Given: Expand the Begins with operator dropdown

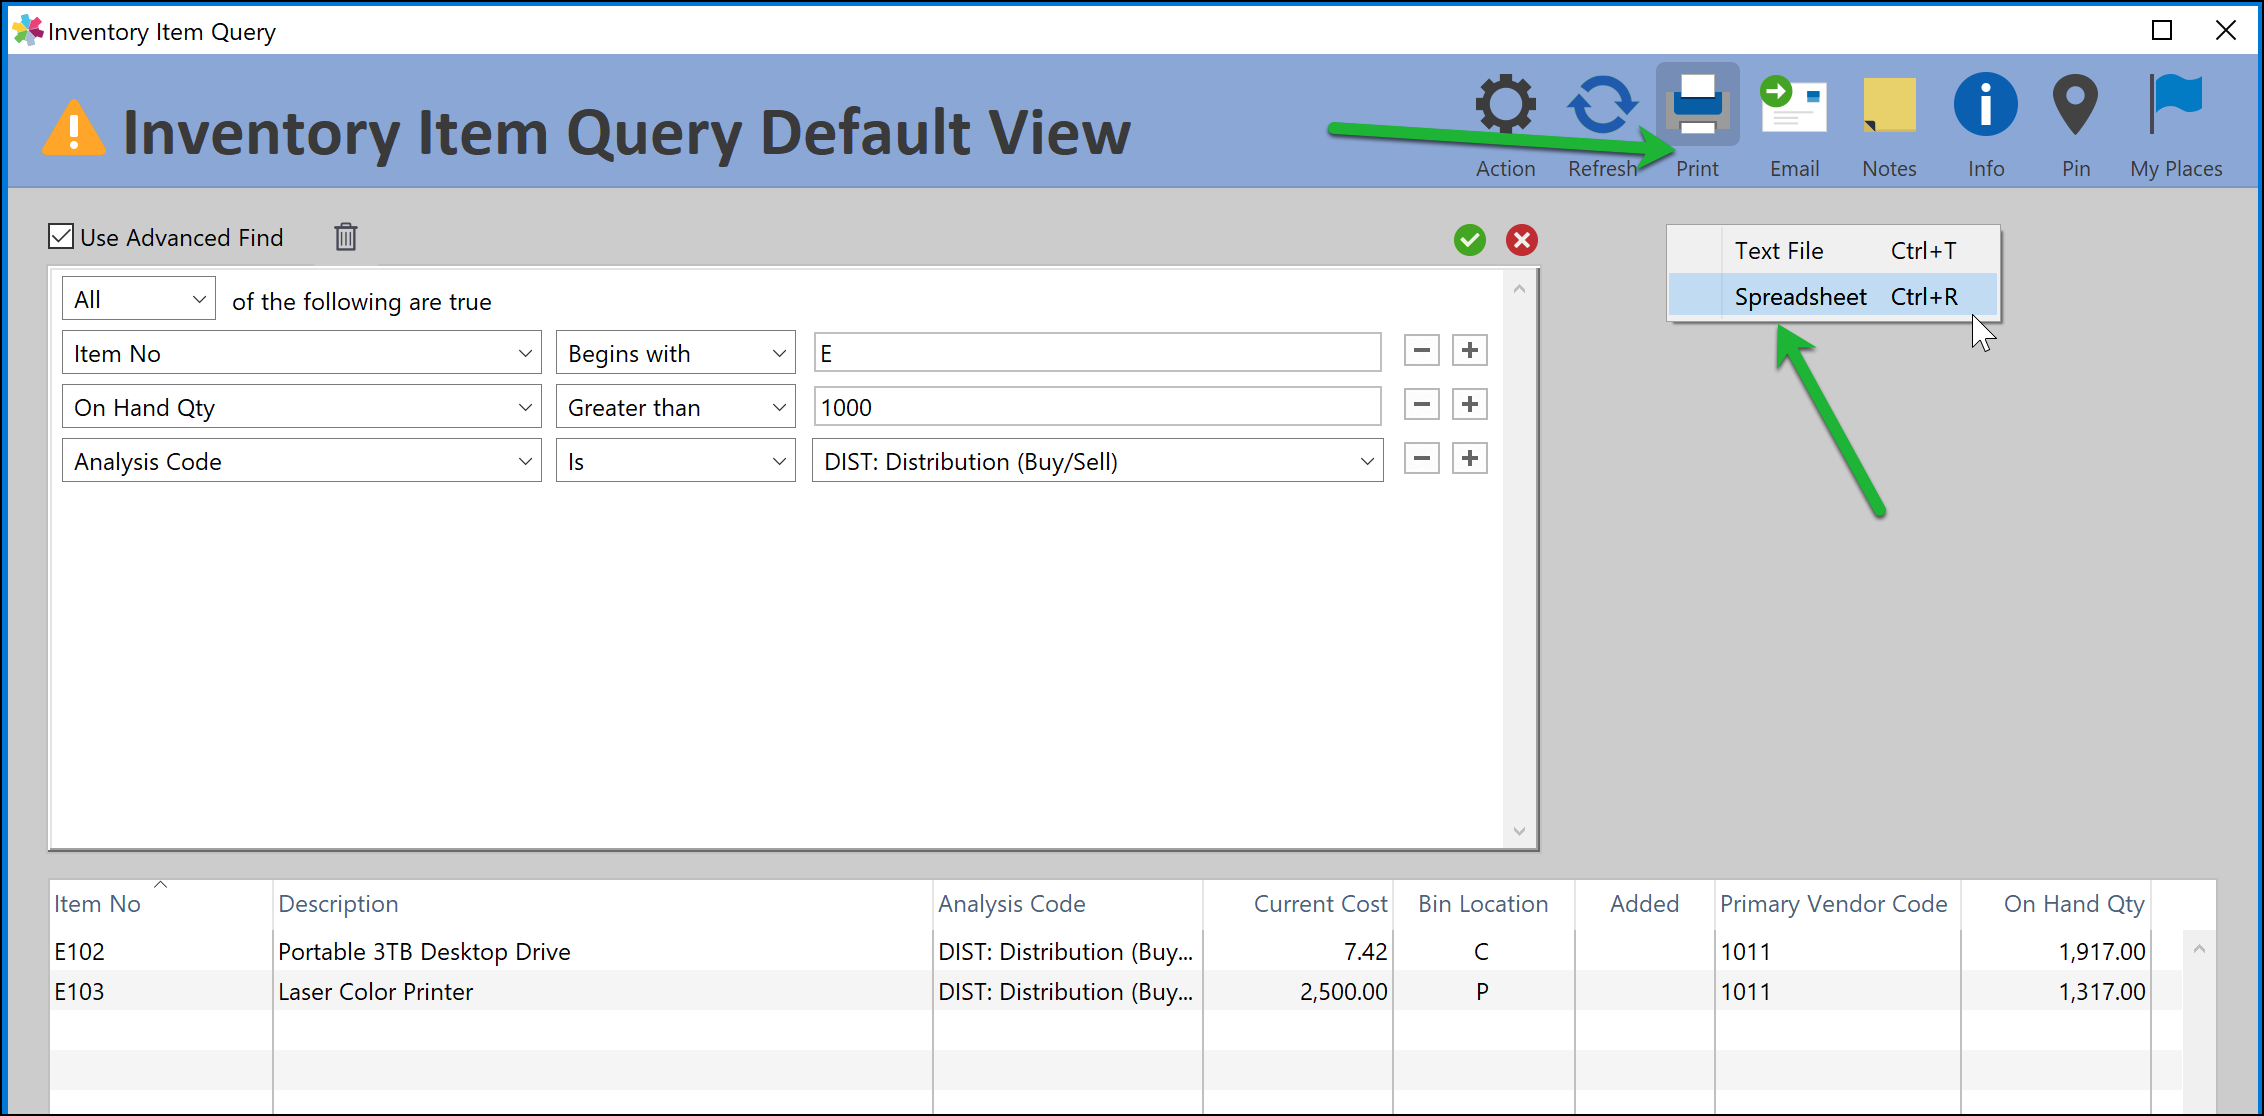Looking at the screenshot, I should 676,352.
